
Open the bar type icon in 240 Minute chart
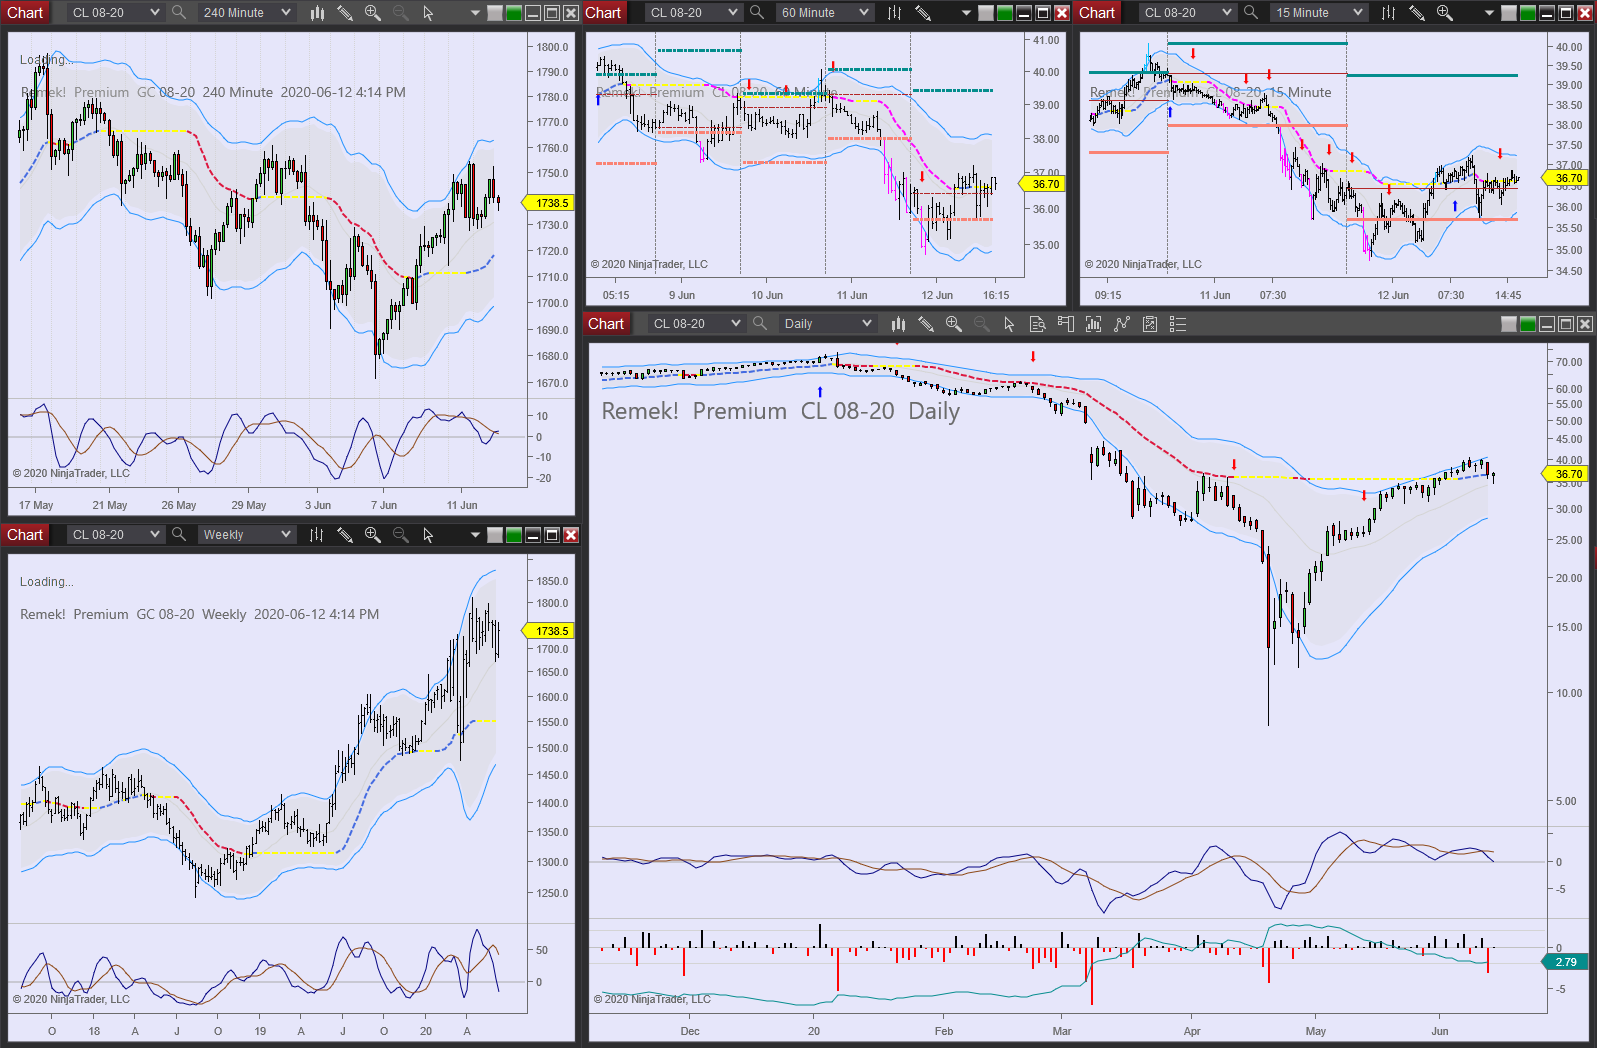click(x=317, y=13)
